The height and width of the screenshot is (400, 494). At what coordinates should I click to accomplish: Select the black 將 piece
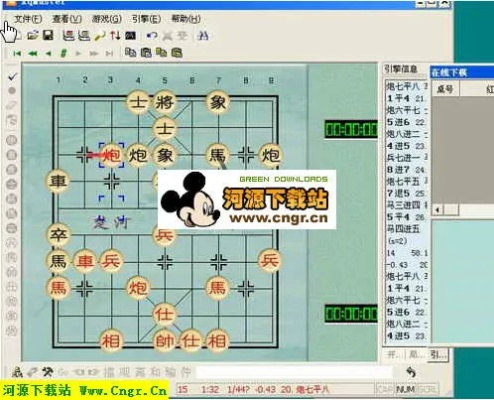point(164,102)
